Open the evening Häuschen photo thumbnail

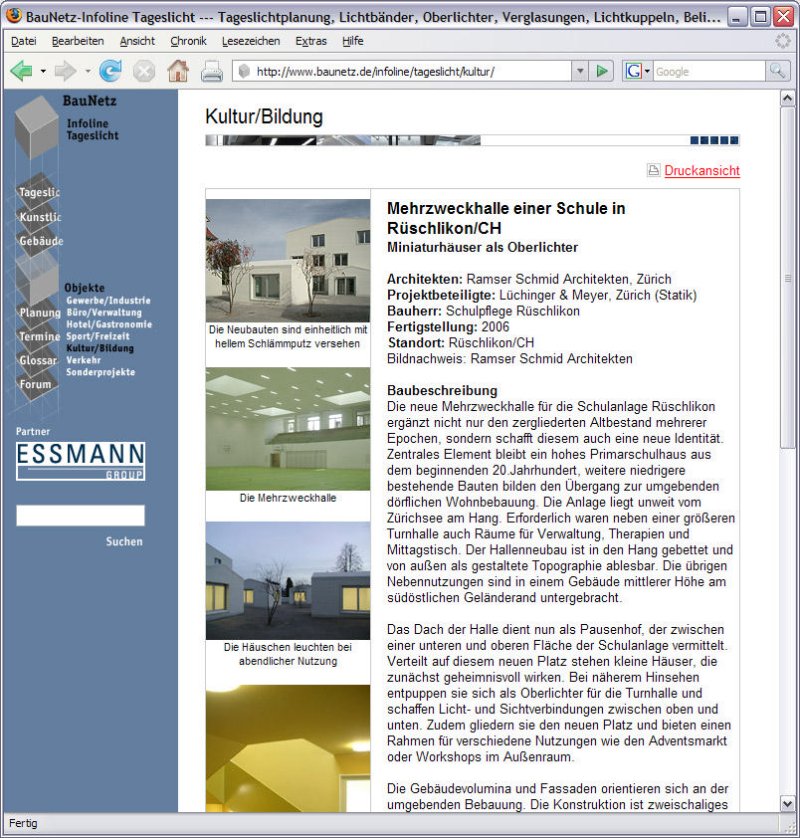(288, 581)
